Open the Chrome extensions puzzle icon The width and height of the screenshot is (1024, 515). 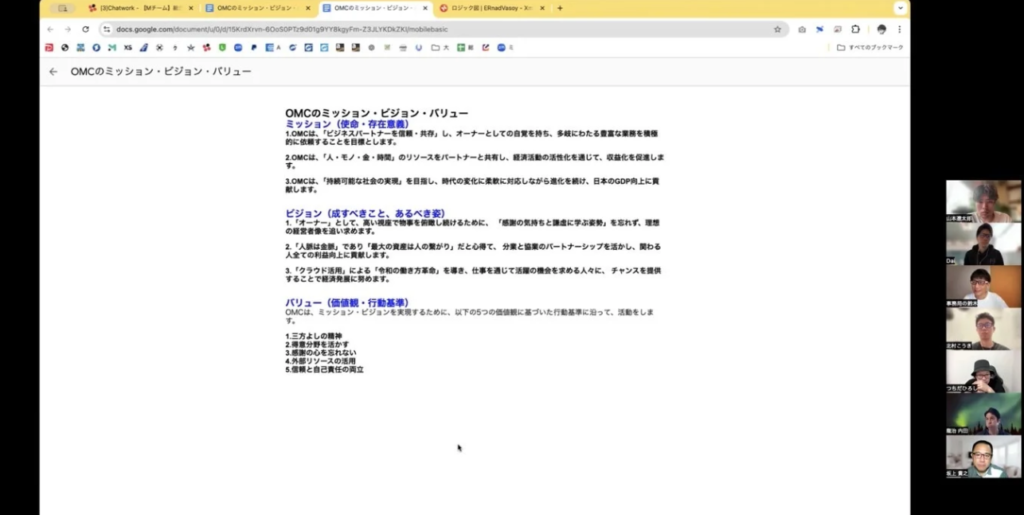point(855,29)
